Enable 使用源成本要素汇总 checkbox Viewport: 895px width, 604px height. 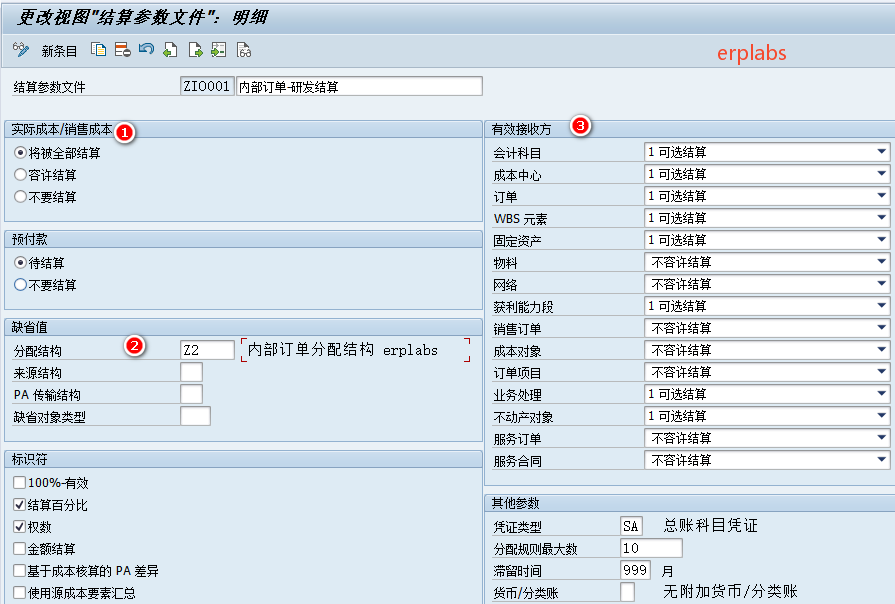pos(19,593)
